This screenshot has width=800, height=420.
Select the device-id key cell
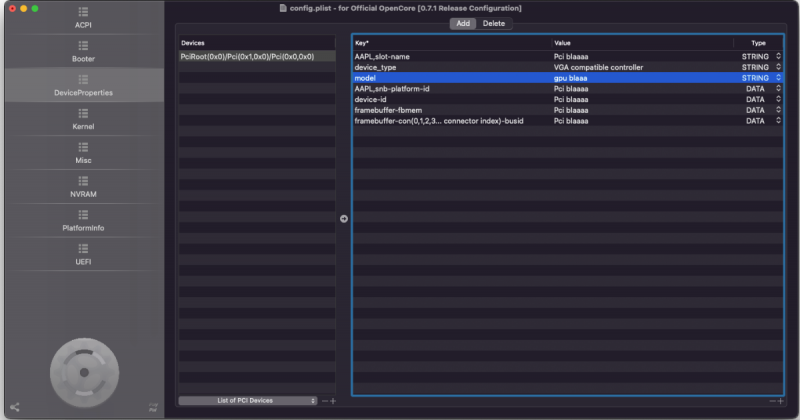click(370, 100)
